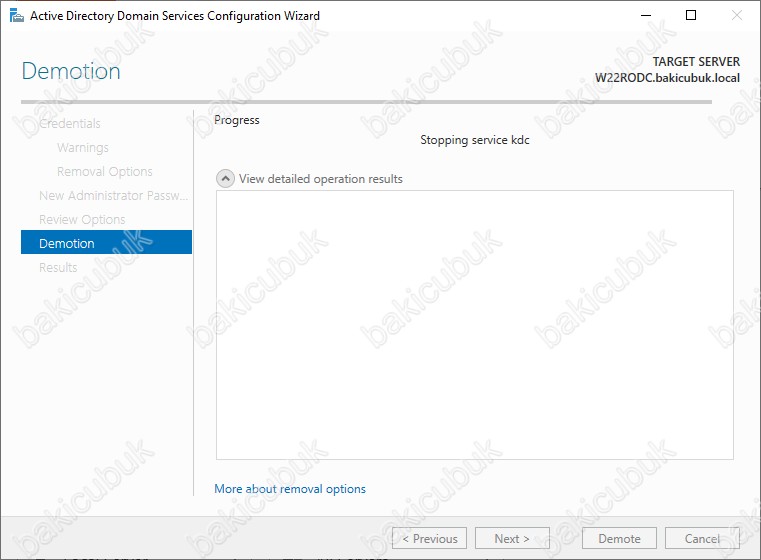Click the Next button
The height and width of the screenshot is (560, 761).
coord(512,538)
